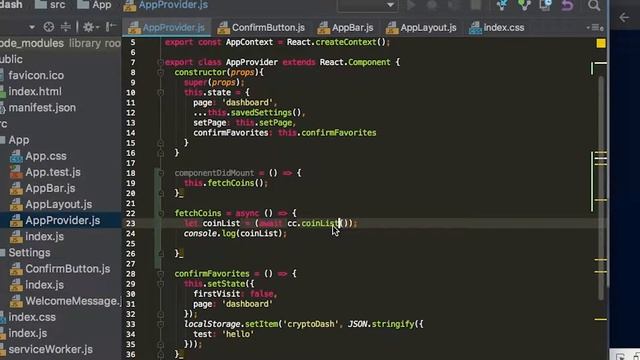Screen dimensions: 640x360
Task: Click the back arrow in right window
Action: (x=624, y=18)
